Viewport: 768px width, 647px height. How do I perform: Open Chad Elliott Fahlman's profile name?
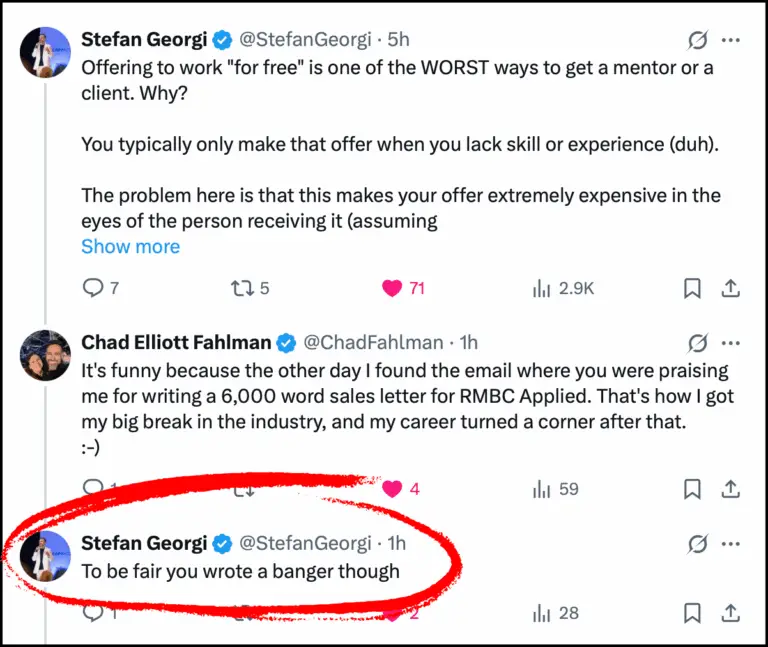(x=177, y=342)
